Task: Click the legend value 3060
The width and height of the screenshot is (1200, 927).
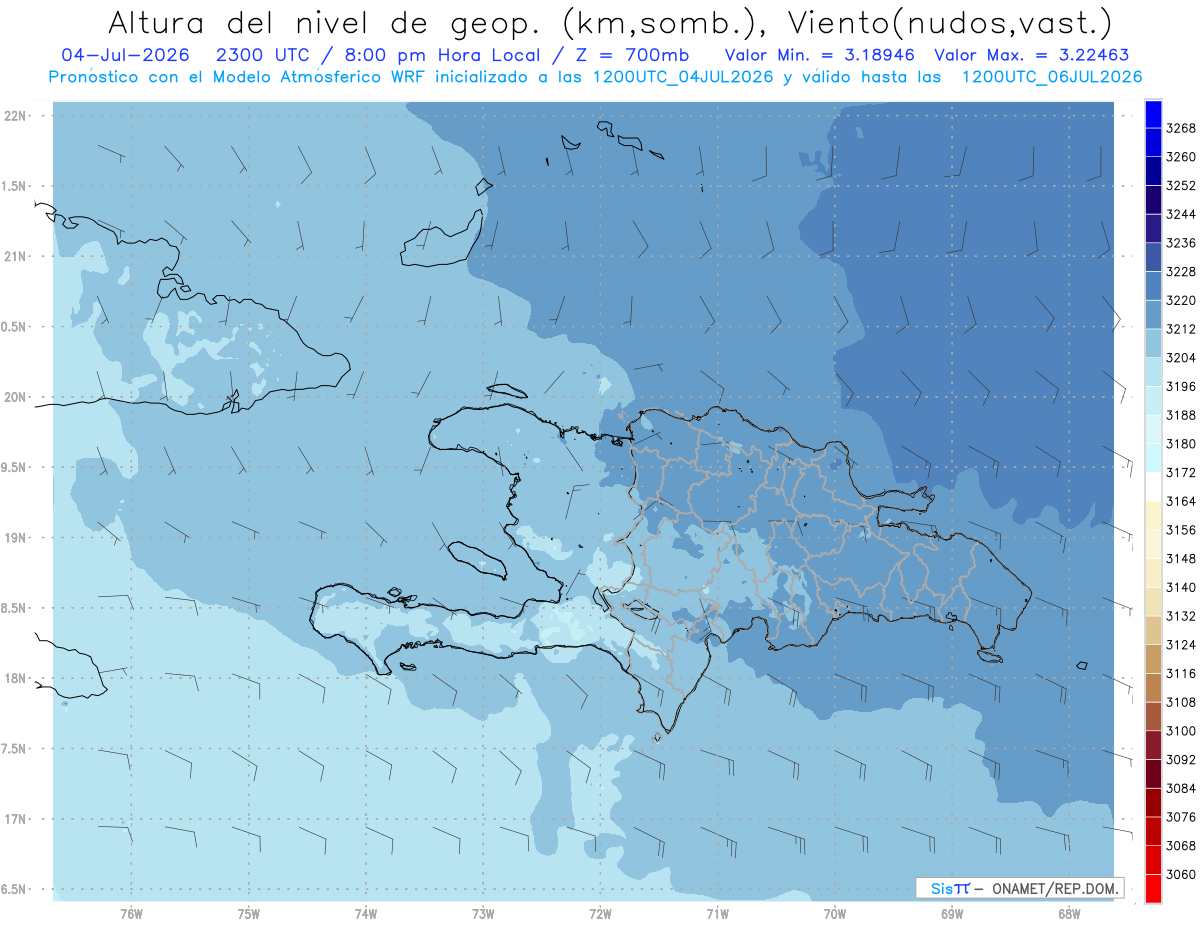Action: [1180, 874]
